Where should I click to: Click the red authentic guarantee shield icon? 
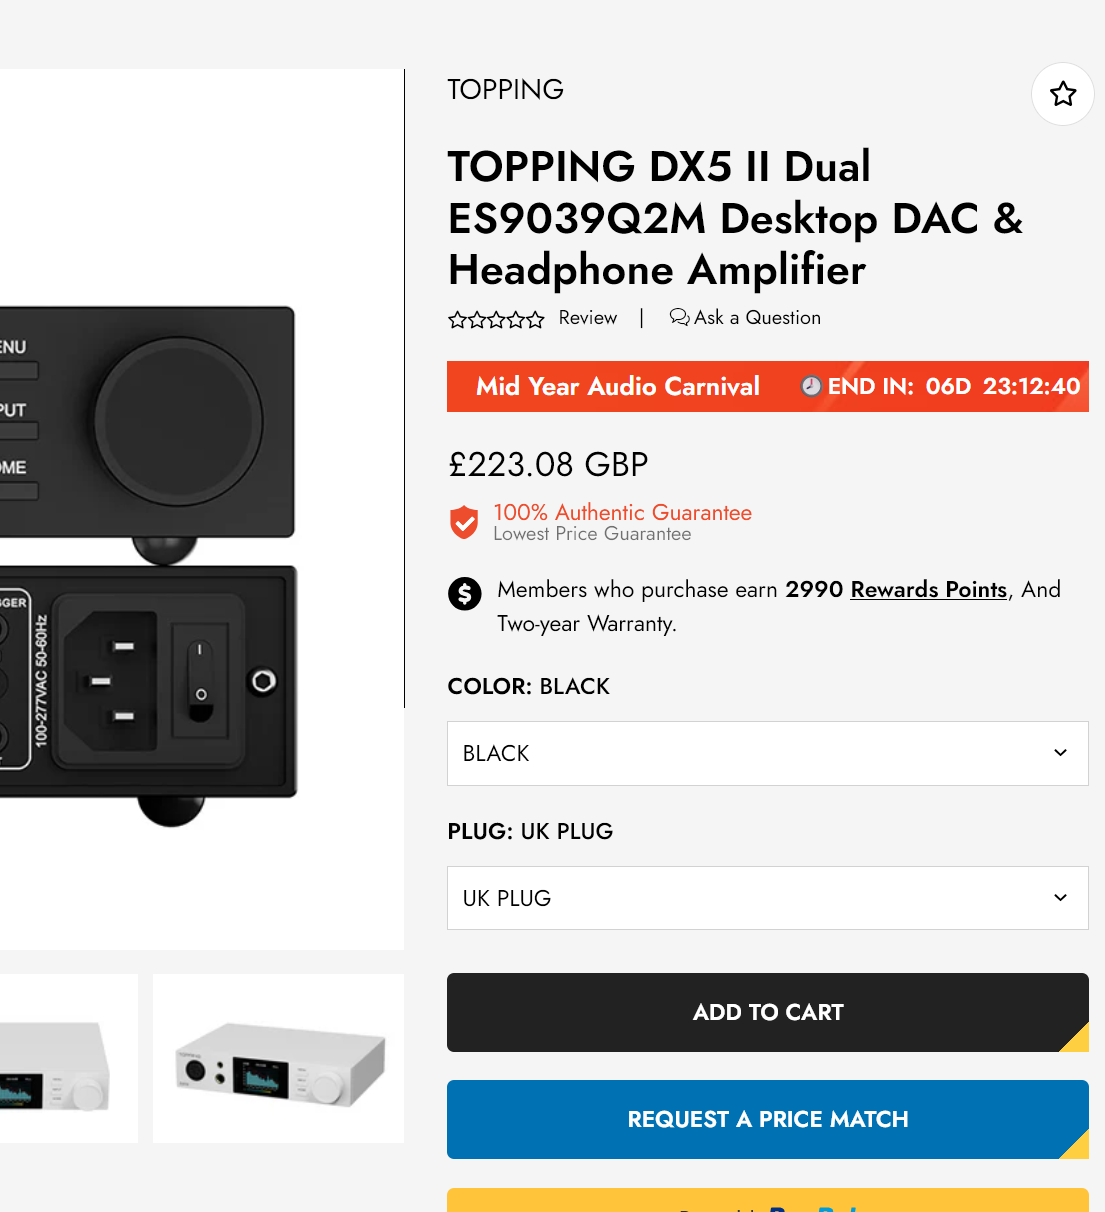[464, 522]
